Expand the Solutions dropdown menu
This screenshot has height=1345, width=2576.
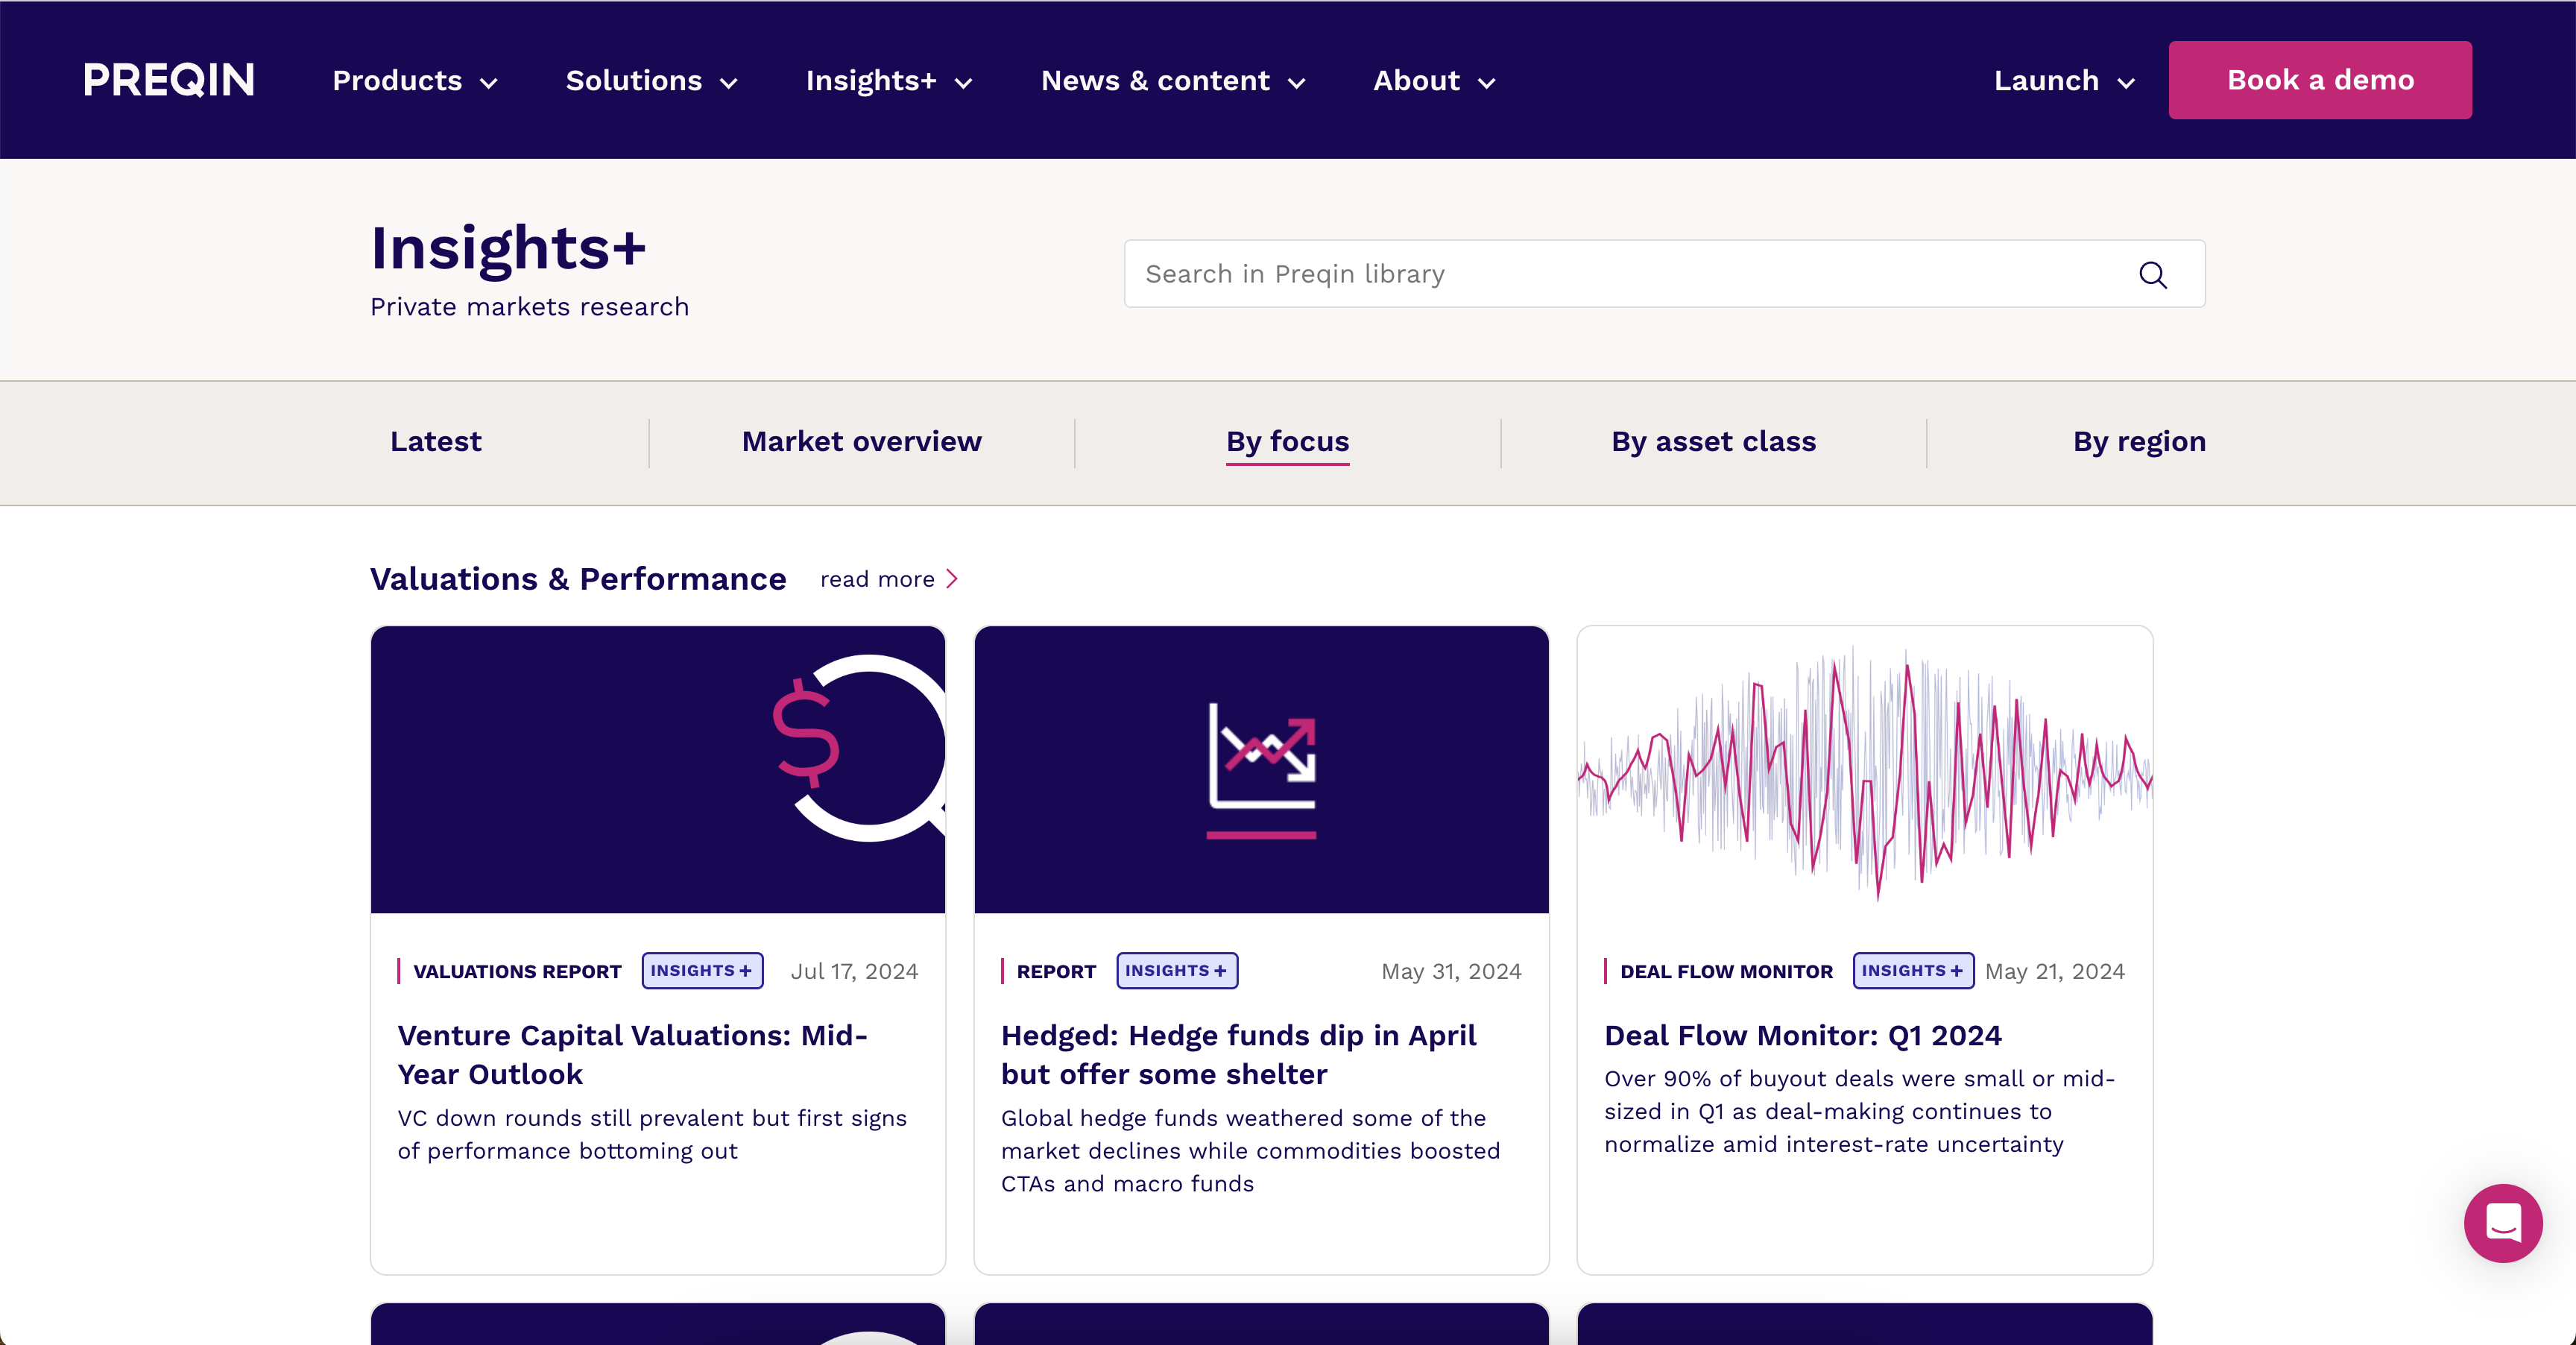[x=652, y=81]
